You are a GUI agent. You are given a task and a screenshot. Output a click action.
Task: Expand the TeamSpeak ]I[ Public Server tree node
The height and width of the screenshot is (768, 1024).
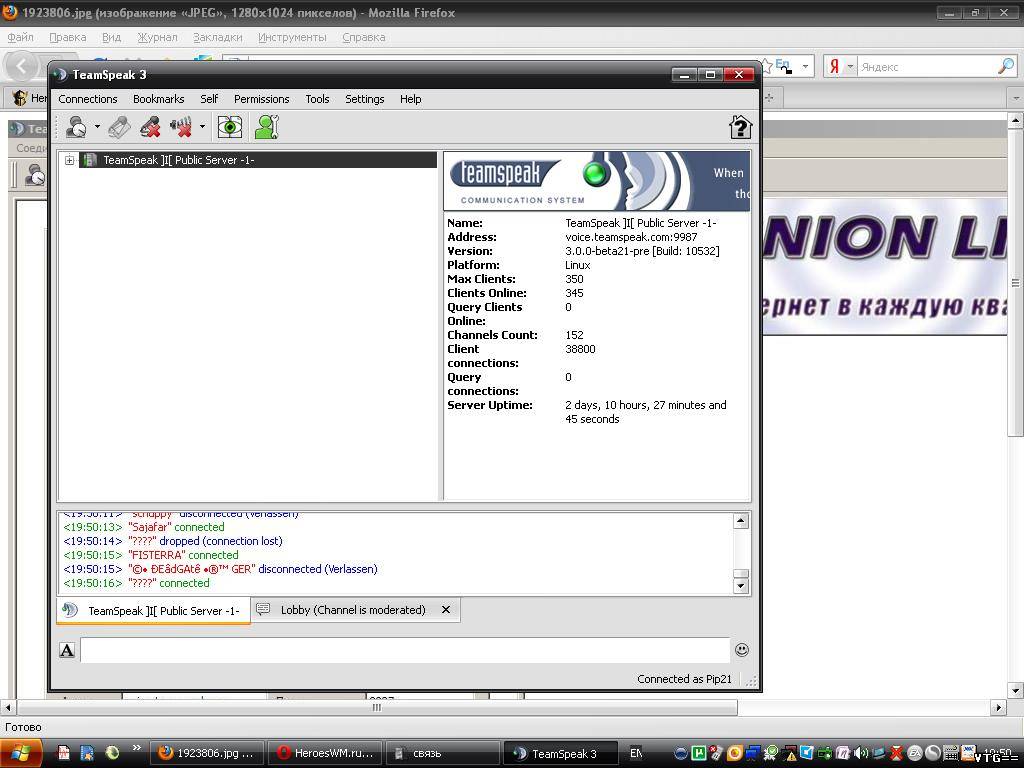[x=69, y=160]
